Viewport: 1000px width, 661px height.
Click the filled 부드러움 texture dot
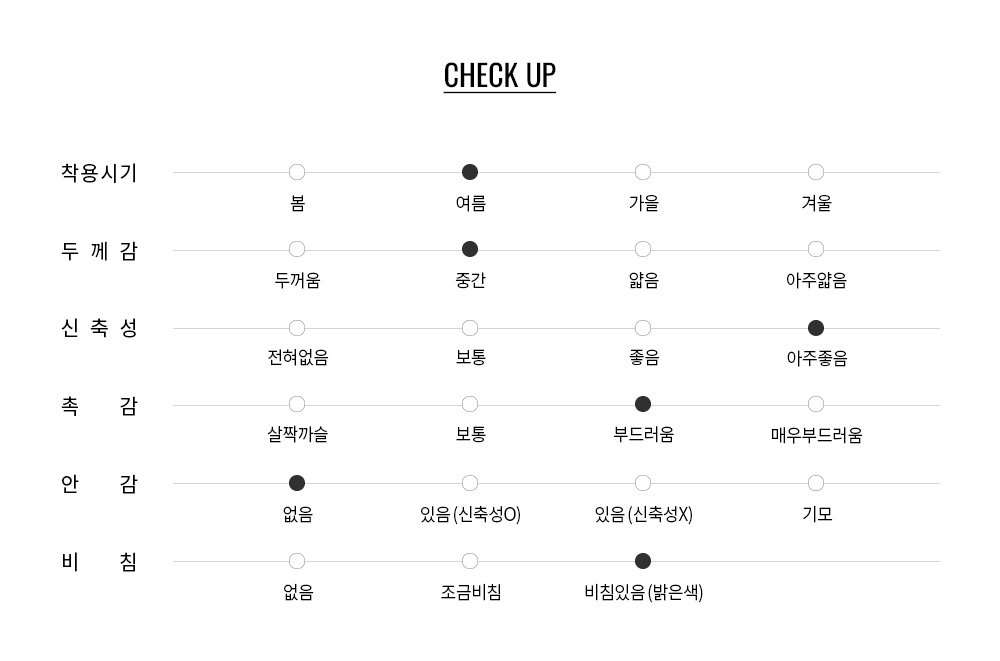coord(643,405)
